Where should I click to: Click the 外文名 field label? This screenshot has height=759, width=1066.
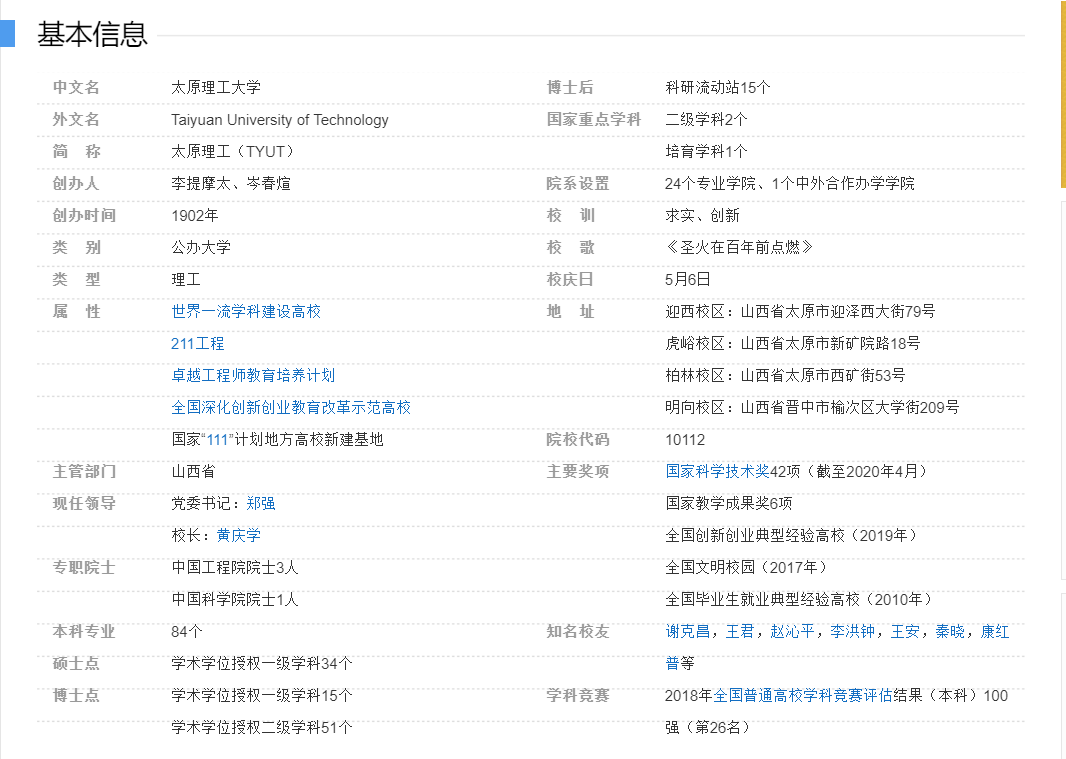click(76, 119)
